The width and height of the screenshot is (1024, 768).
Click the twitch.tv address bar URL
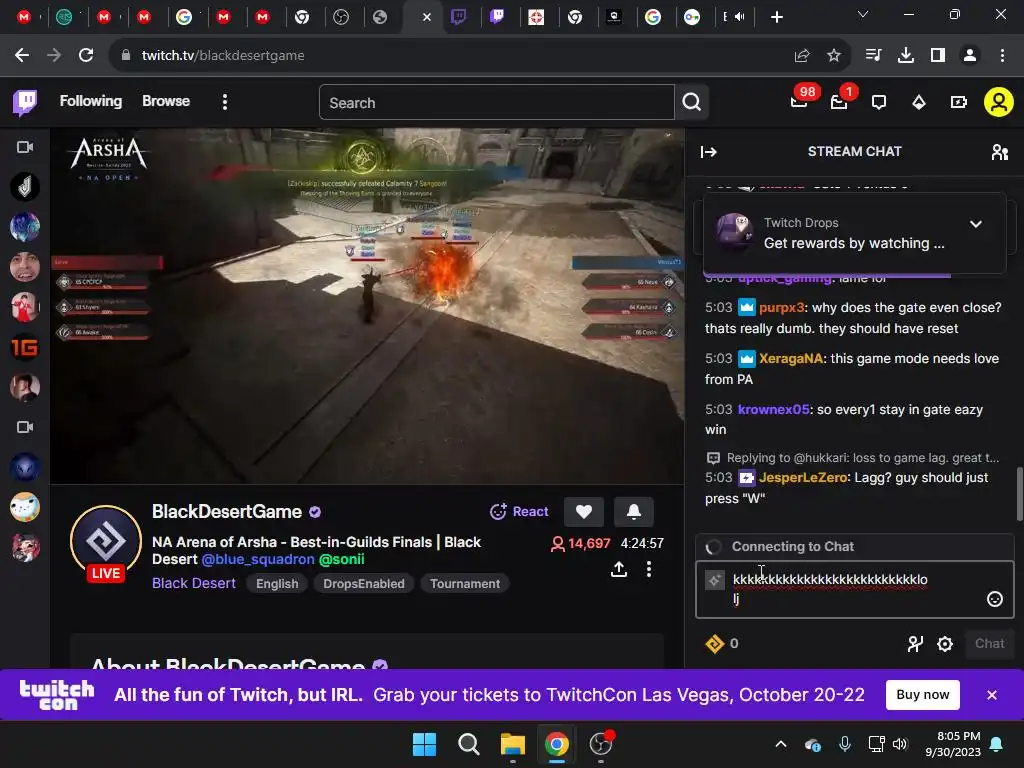click(223, 56)
